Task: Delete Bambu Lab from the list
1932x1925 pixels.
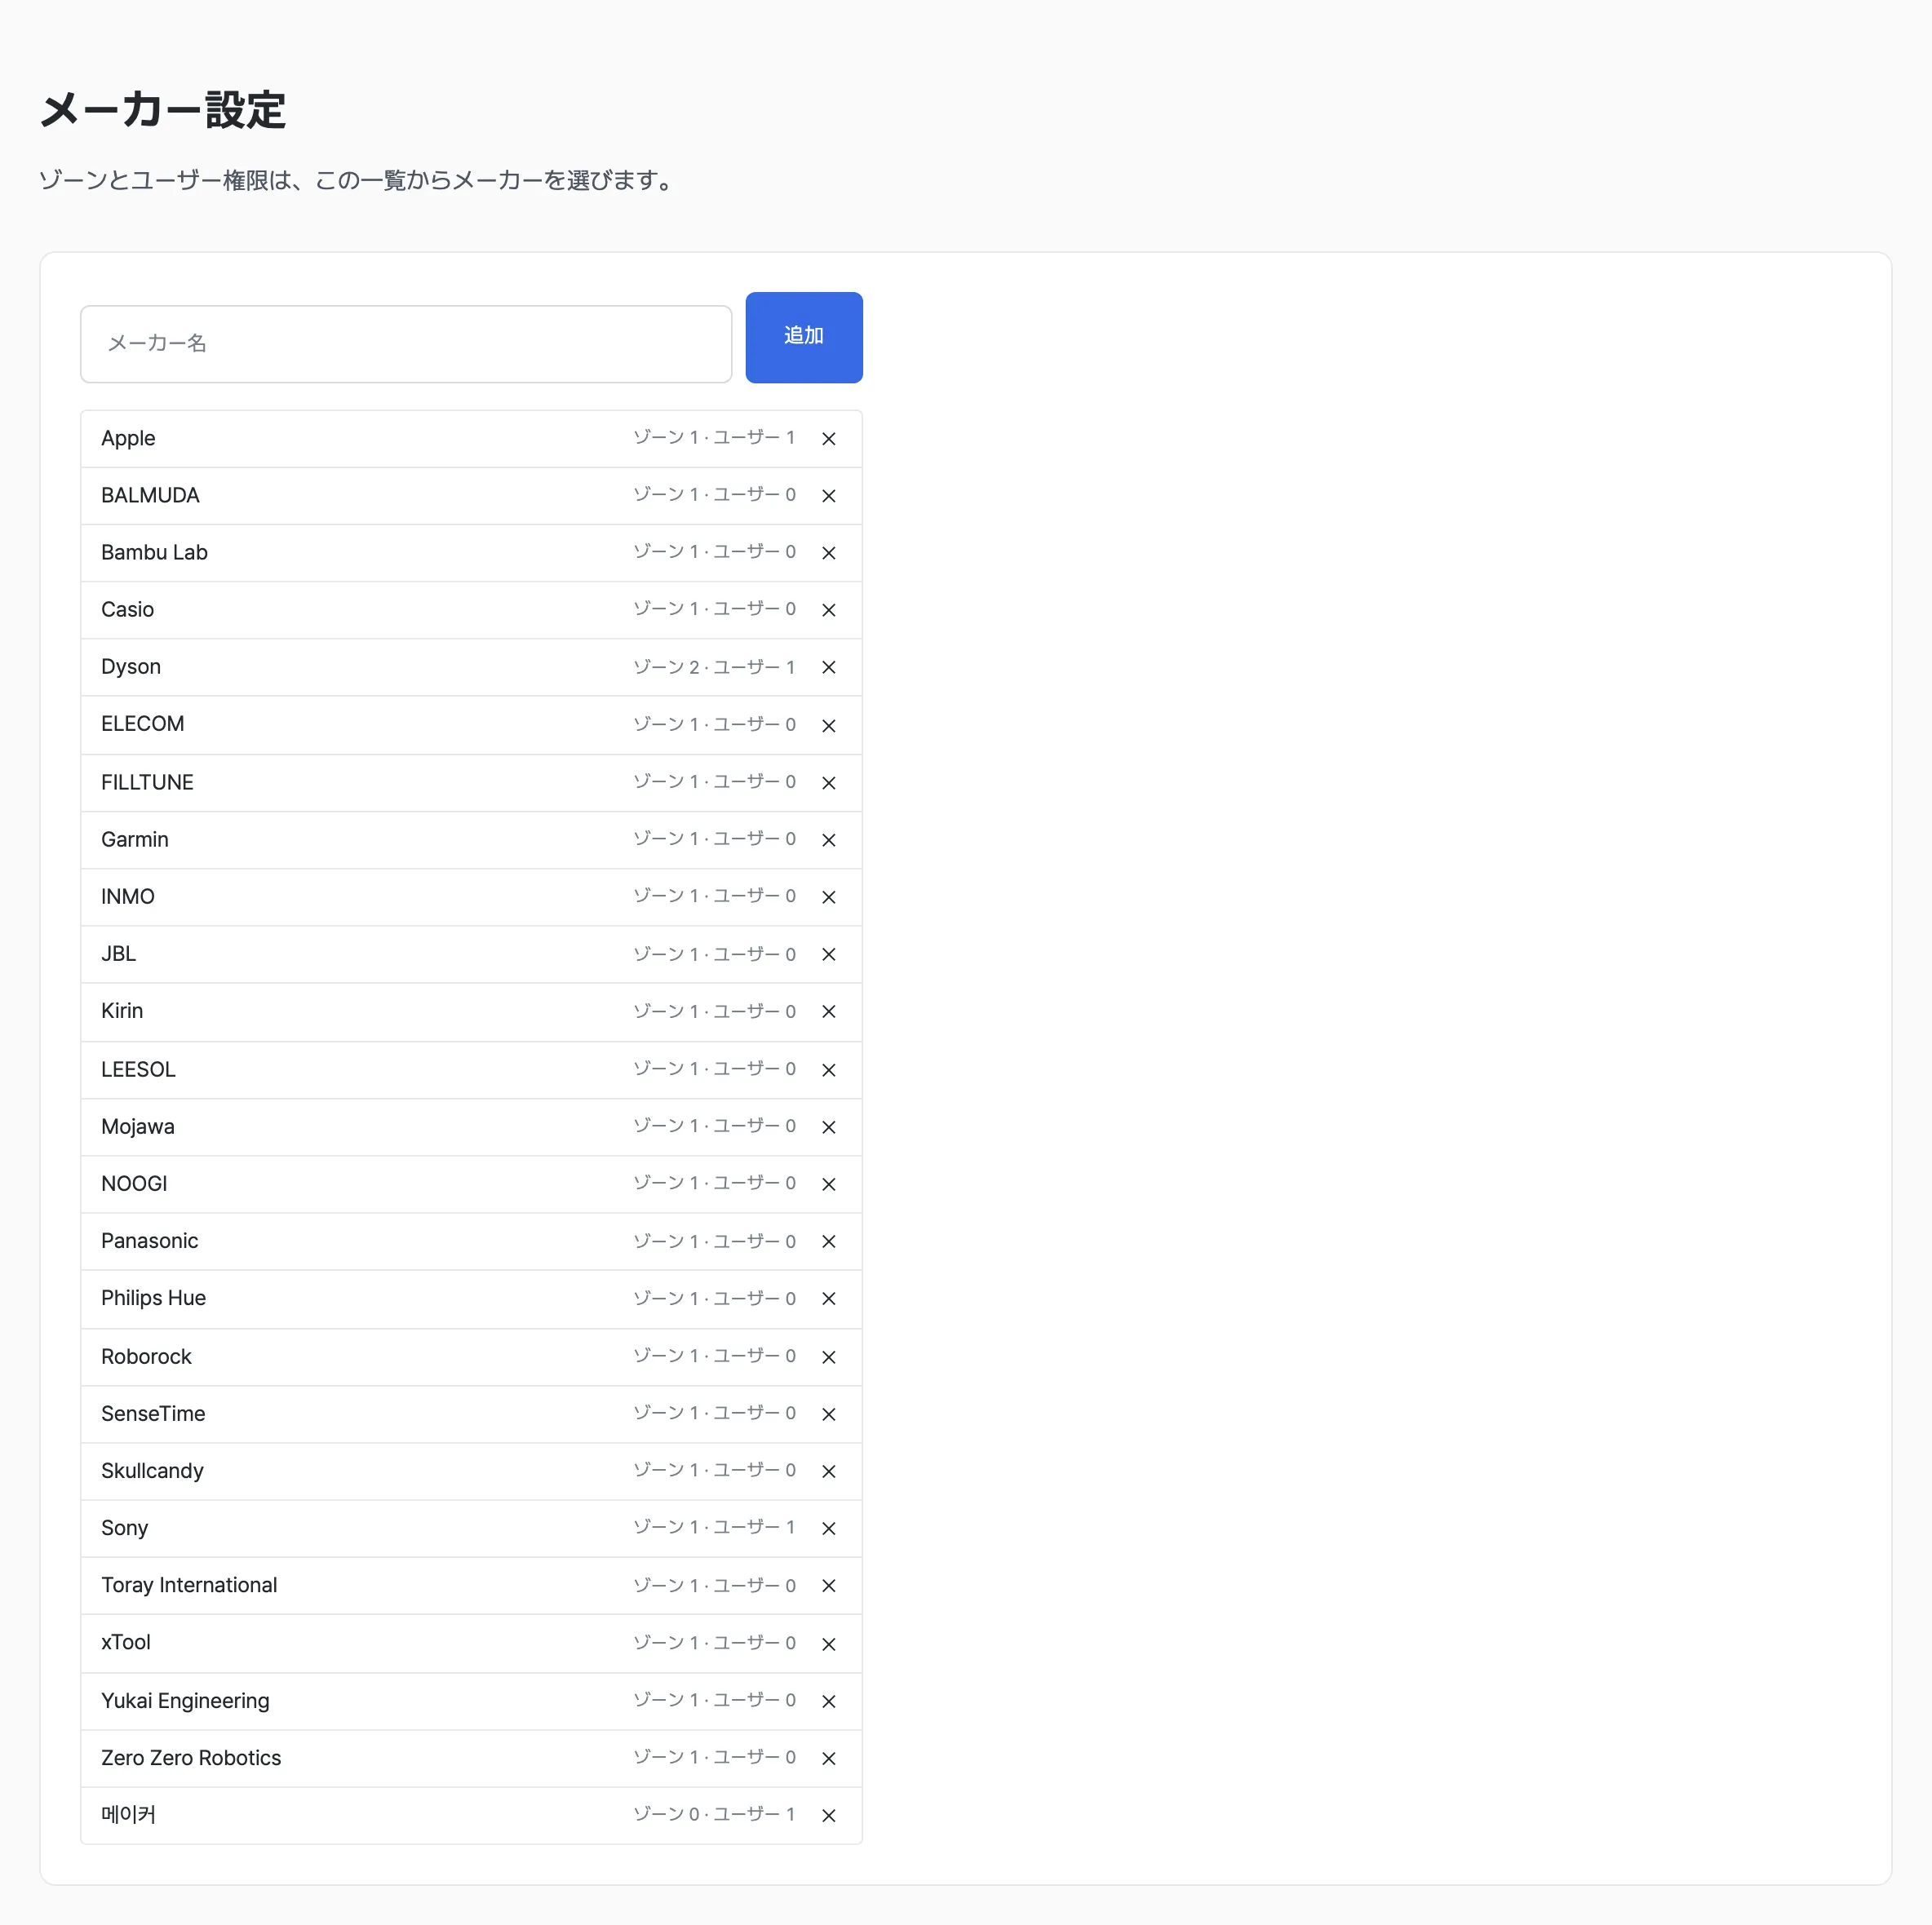Action: click(828, 553)
